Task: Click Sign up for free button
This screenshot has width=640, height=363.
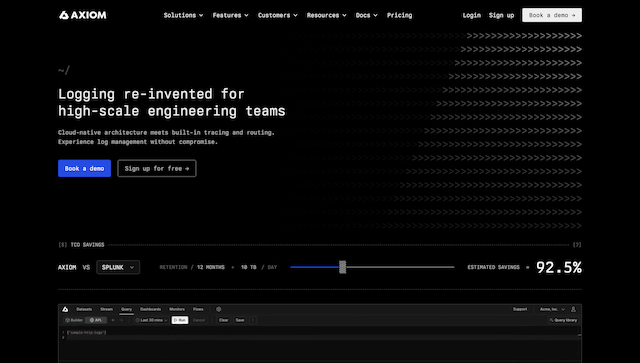Action: [157, 168]
